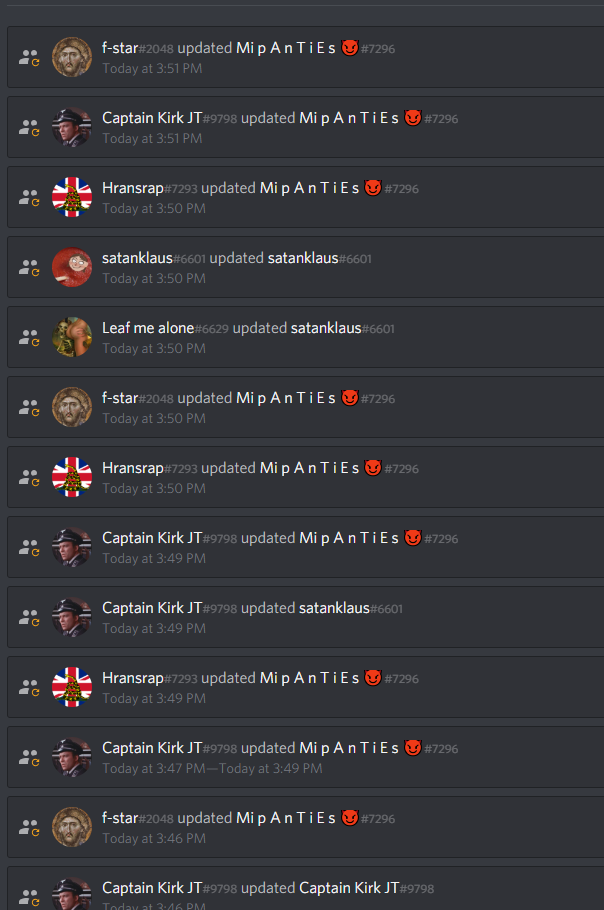Click the member-update icon on the Kirk 3:47 PM row
The image size is (604, 910).
[28, 757]
